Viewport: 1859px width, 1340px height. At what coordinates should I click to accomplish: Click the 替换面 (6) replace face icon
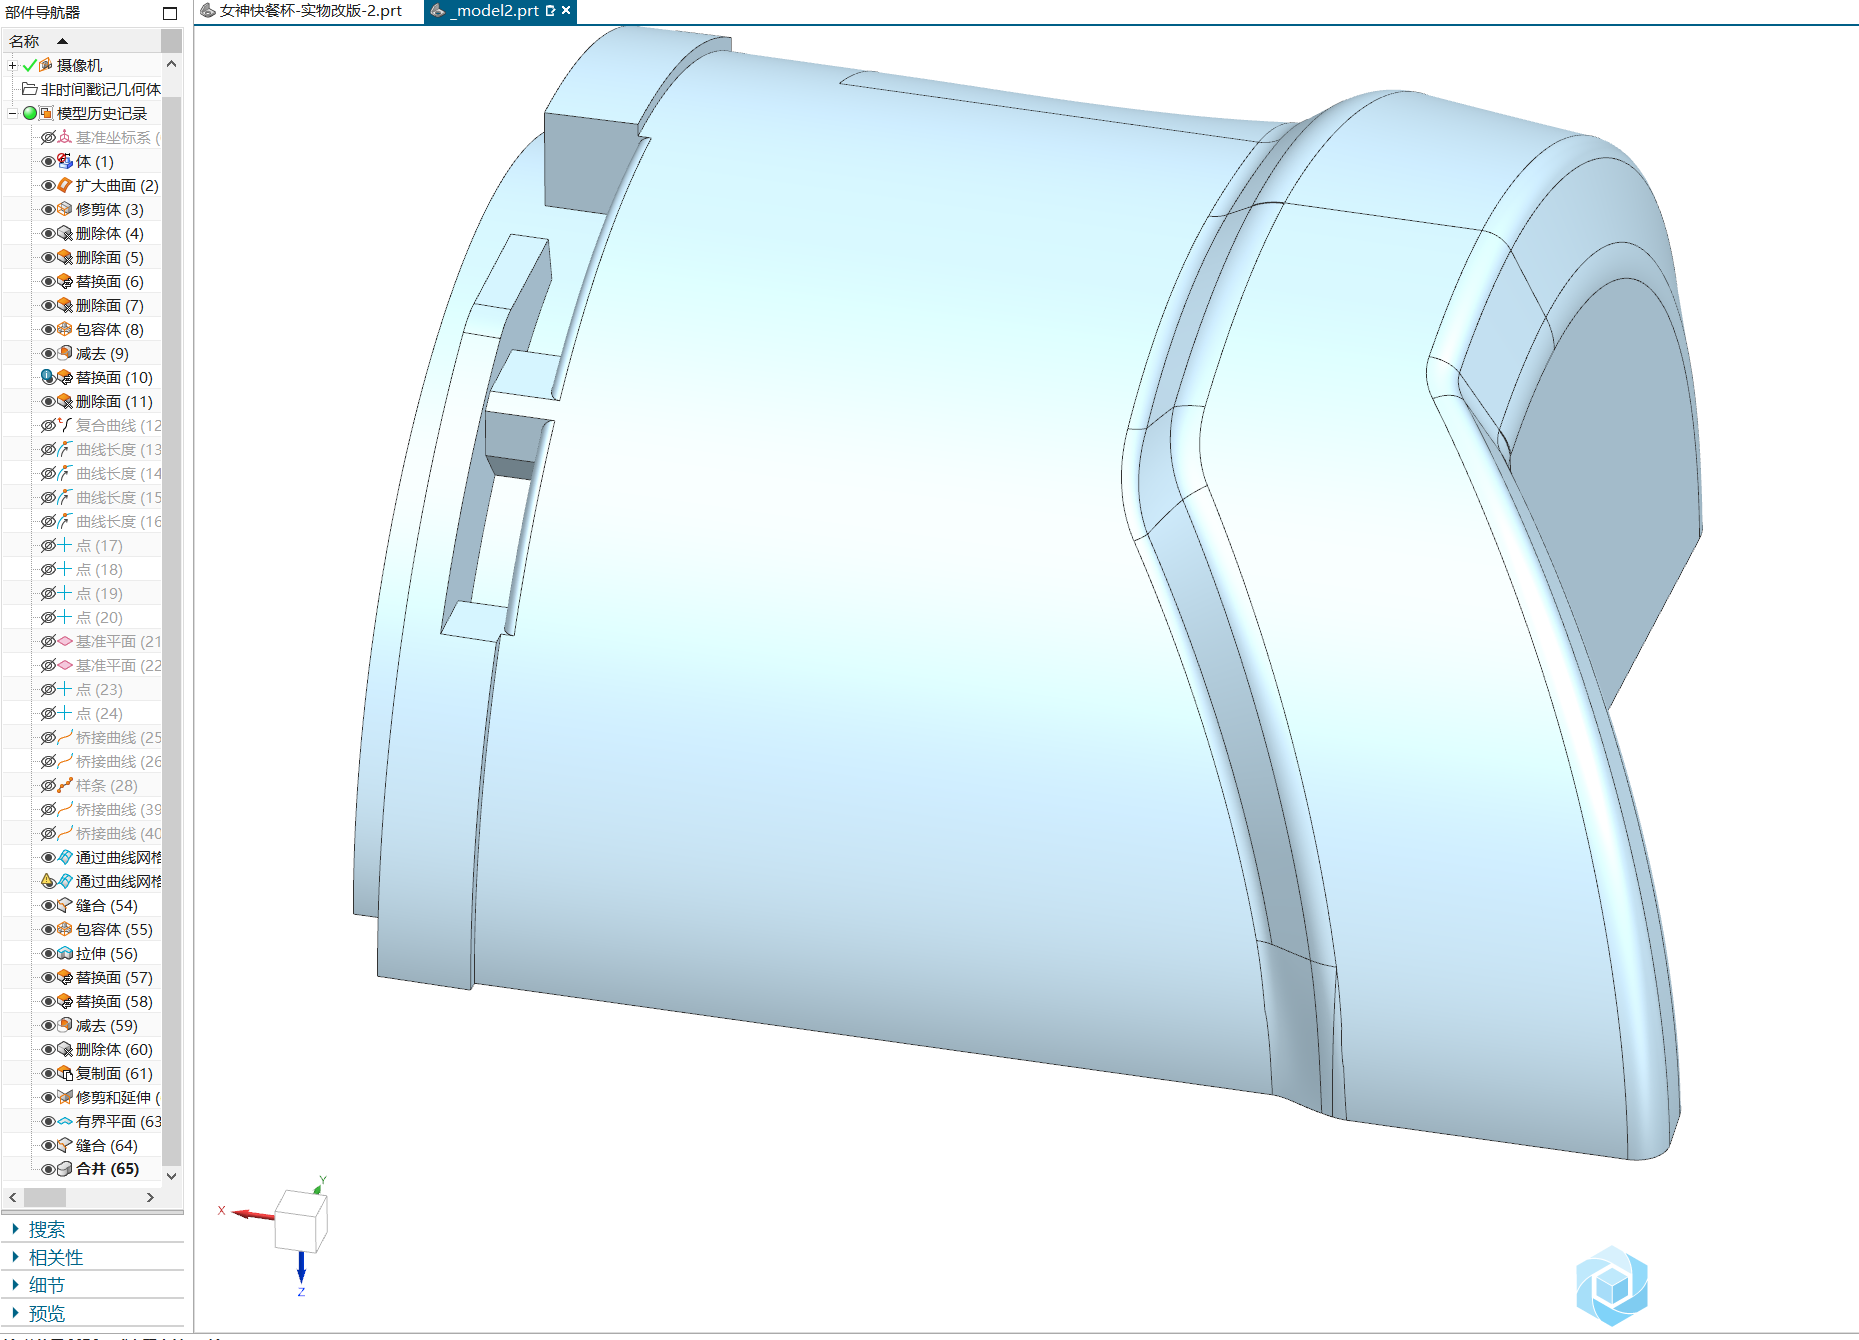65,281
